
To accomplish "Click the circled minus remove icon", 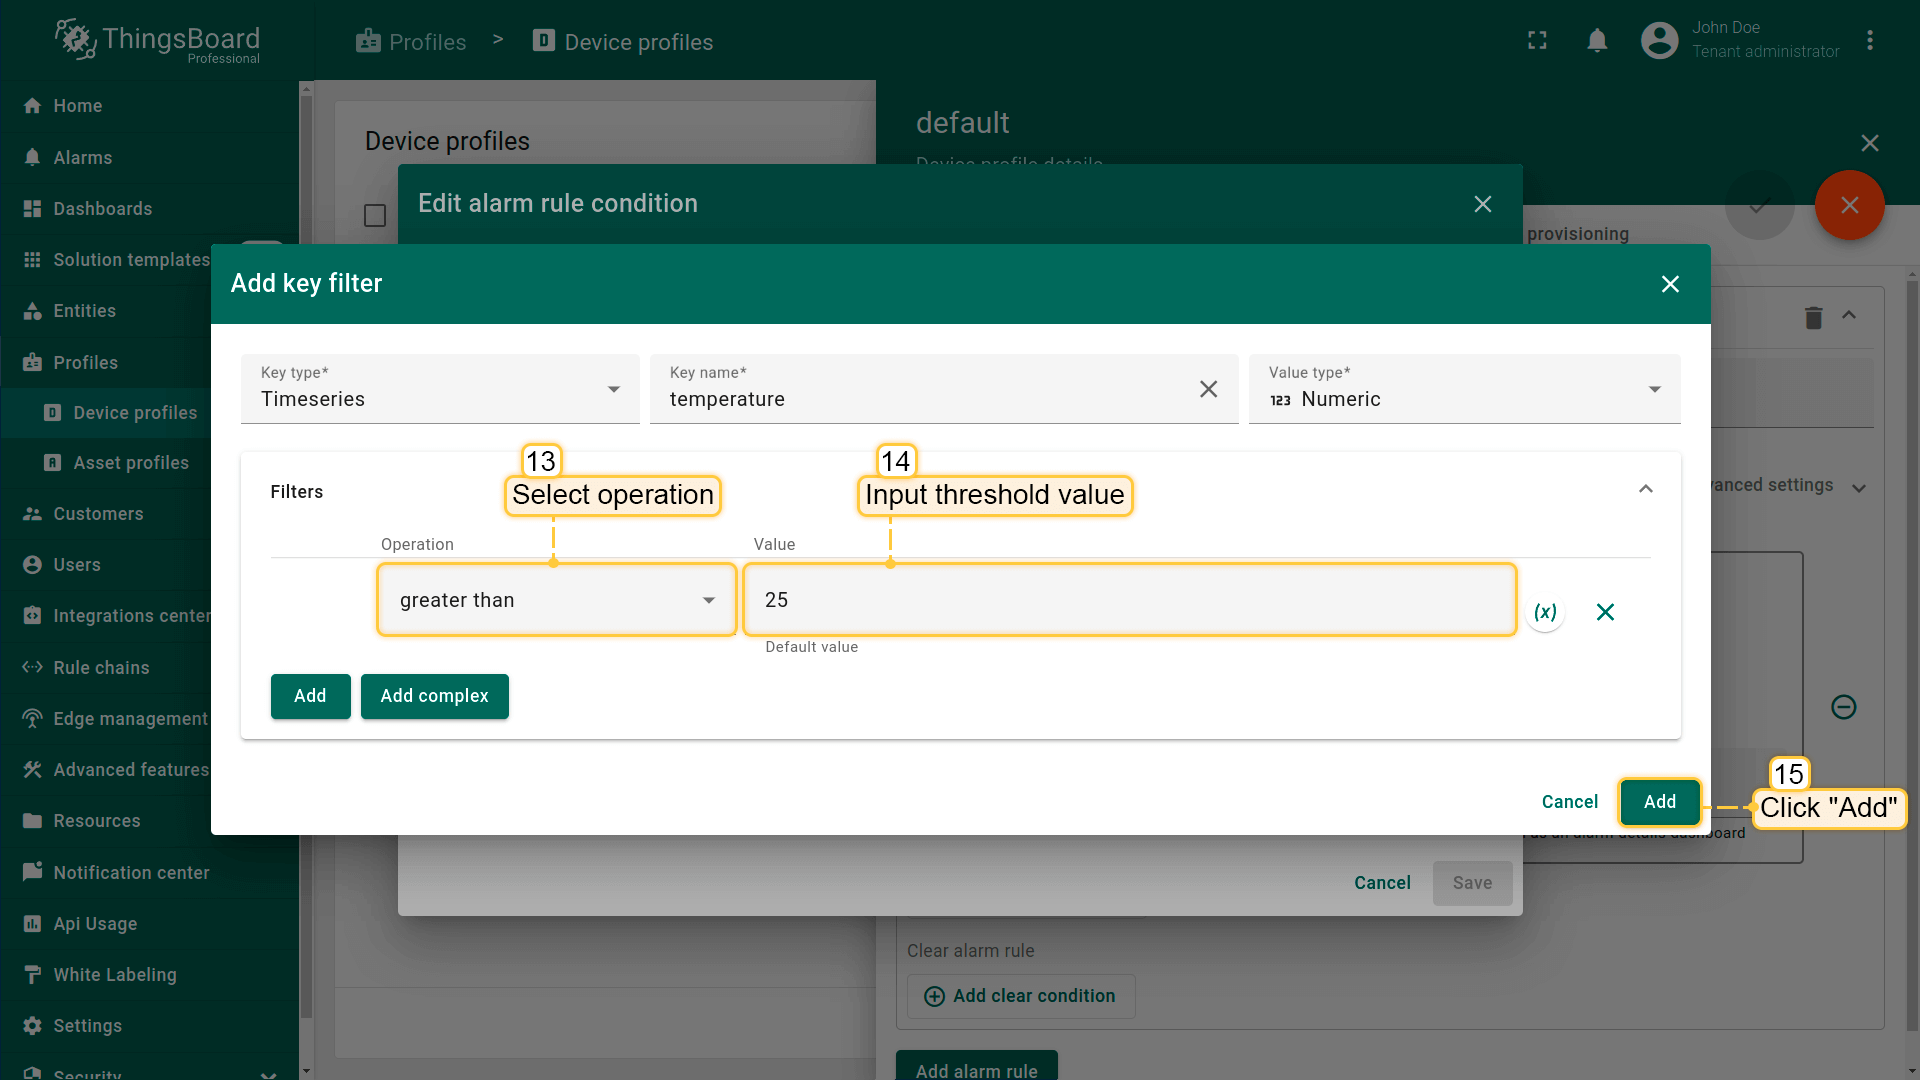I will (x=1843, y=707).
